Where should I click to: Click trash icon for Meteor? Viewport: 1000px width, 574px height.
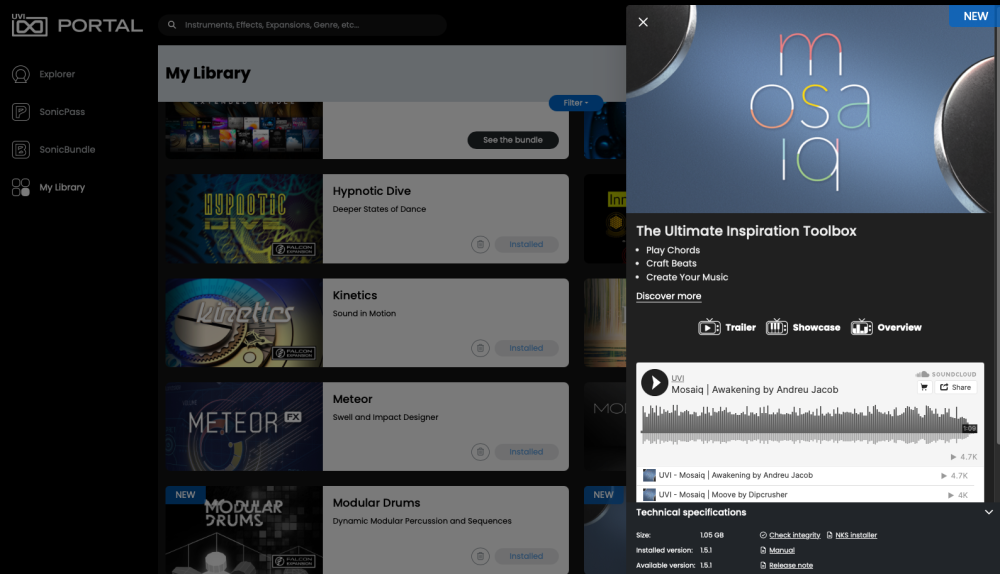click(480, 452)
